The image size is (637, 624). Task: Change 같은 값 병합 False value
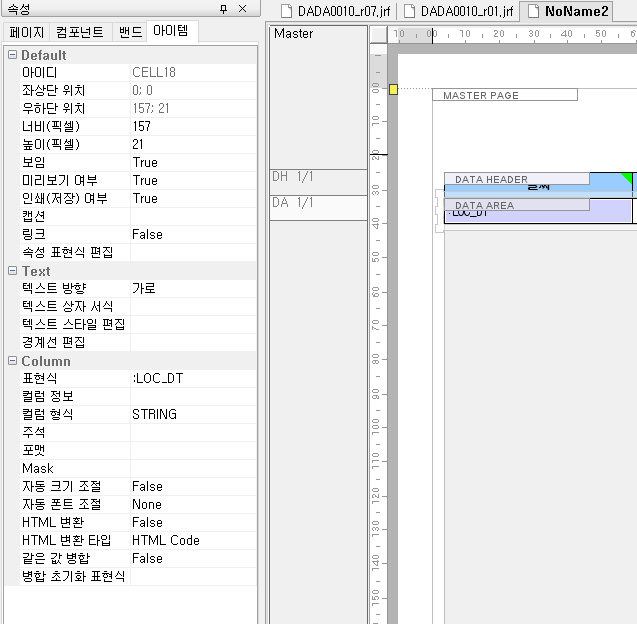pyautogui.click(x=193, y=558)
